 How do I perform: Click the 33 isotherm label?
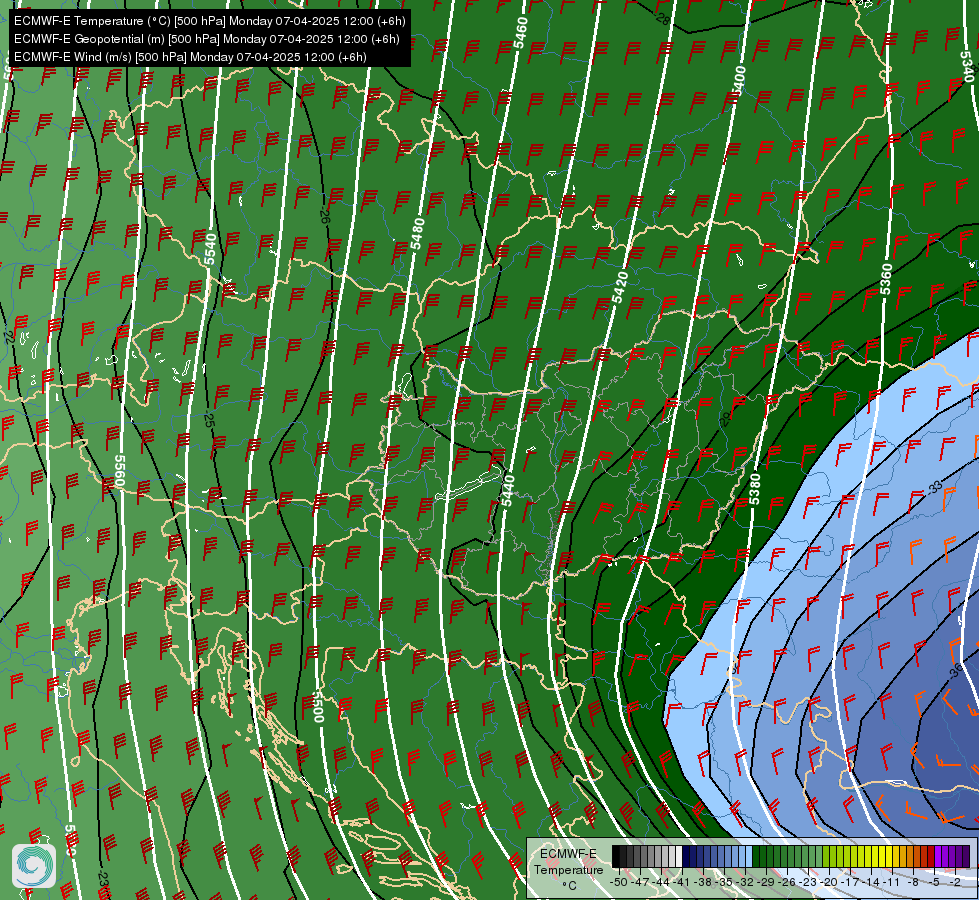(x=935, y=487)
